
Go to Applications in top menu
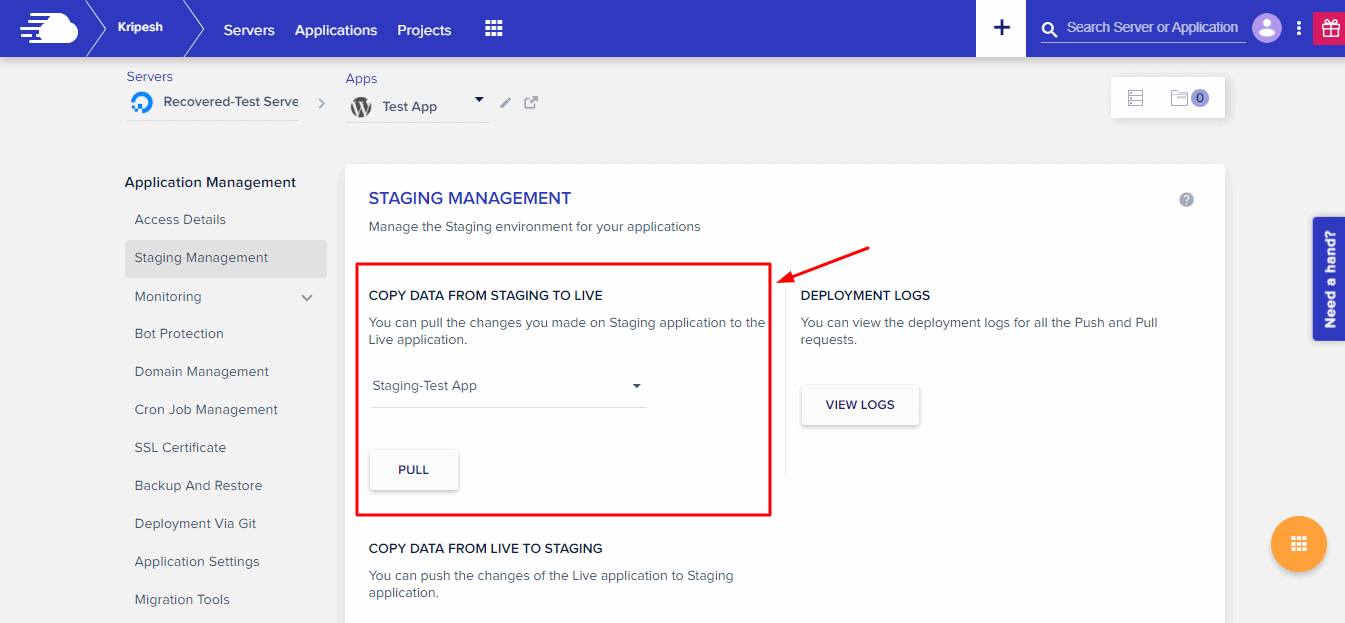click(336, 30)
